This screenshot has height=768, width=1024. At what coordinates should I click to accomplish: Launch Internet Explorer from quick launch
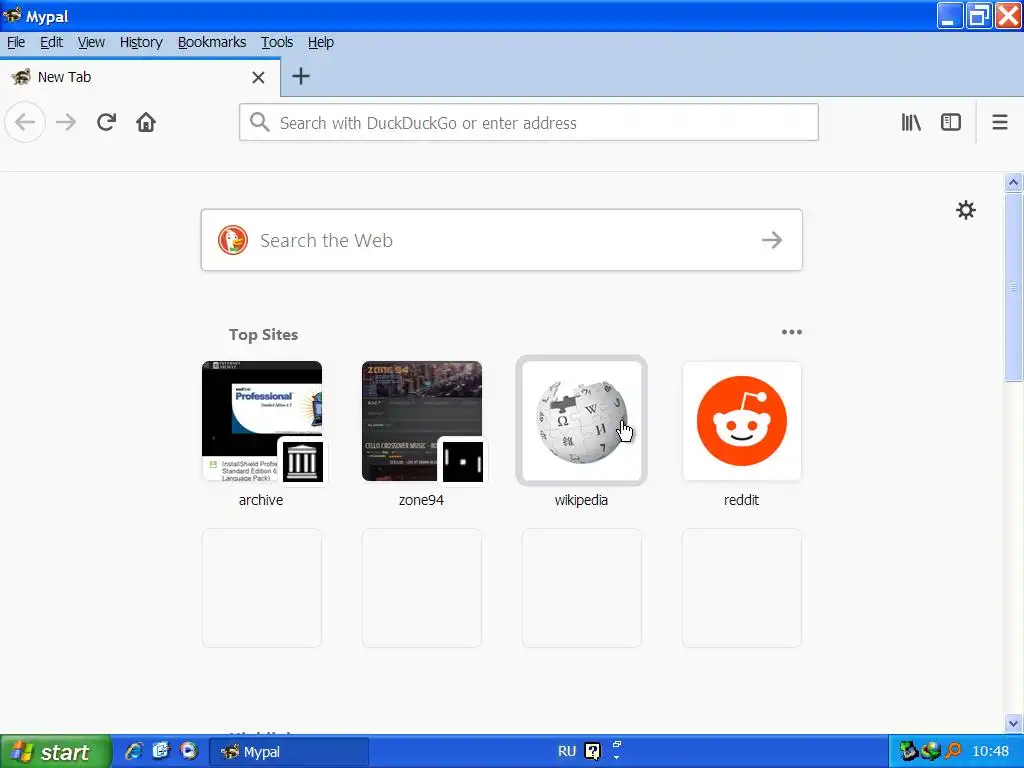(x=134, y=752)
